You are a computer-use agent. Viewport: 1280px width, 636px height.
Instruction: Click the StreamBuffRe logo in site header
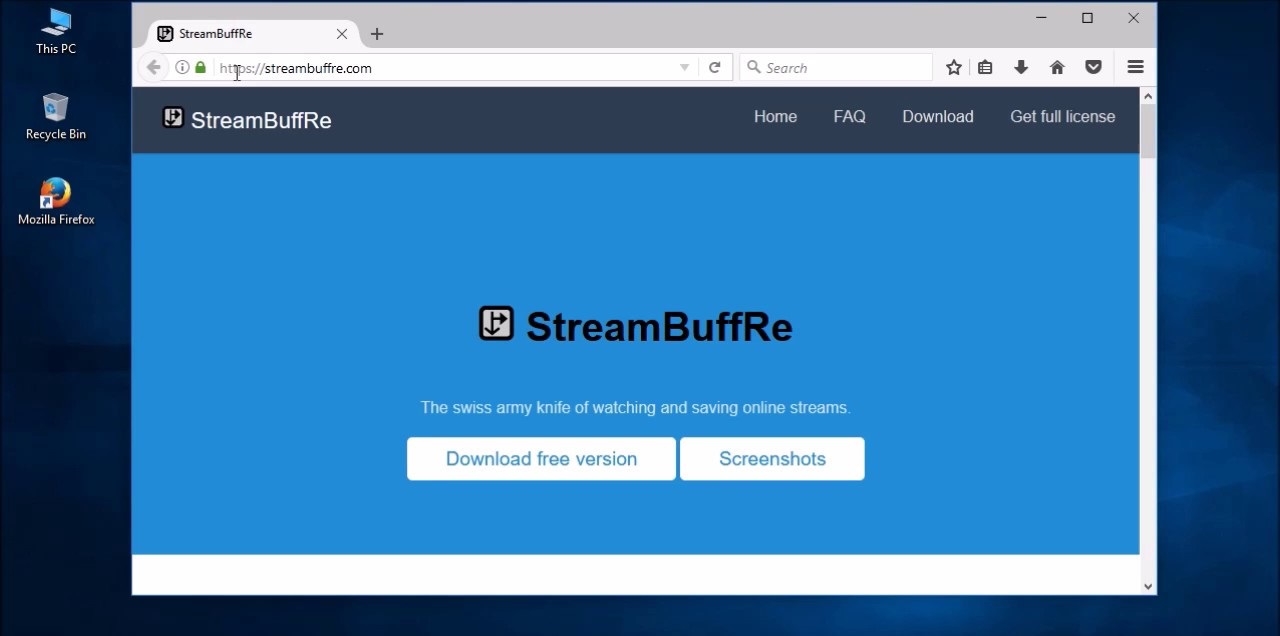click(x=173, y=118)
